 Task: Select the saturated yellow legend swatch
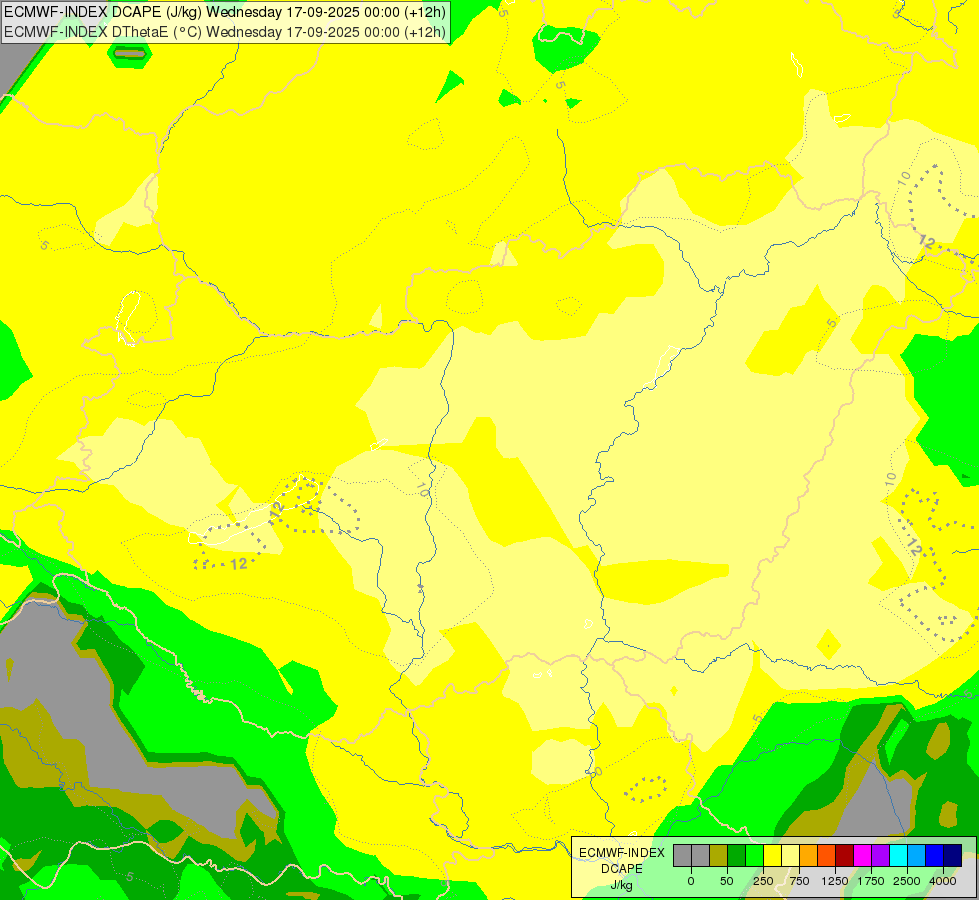click(773, 856)
